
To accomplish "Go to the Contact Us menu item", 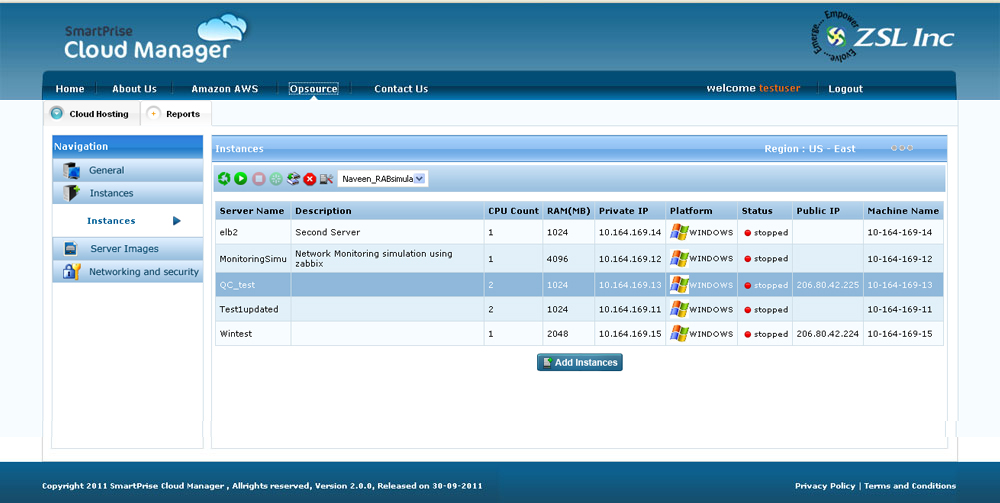I will click(401, 89).
